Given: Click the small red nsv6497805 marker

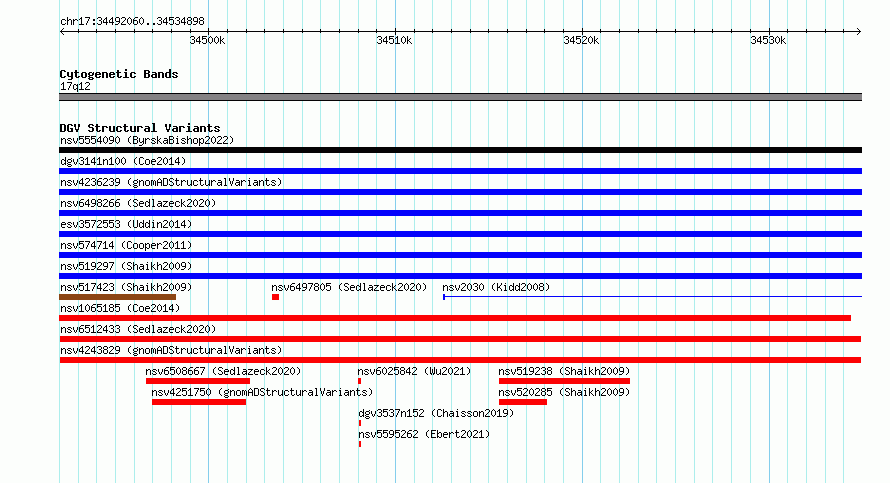Looking at the screenshot, I should click(x=275, y=297).
